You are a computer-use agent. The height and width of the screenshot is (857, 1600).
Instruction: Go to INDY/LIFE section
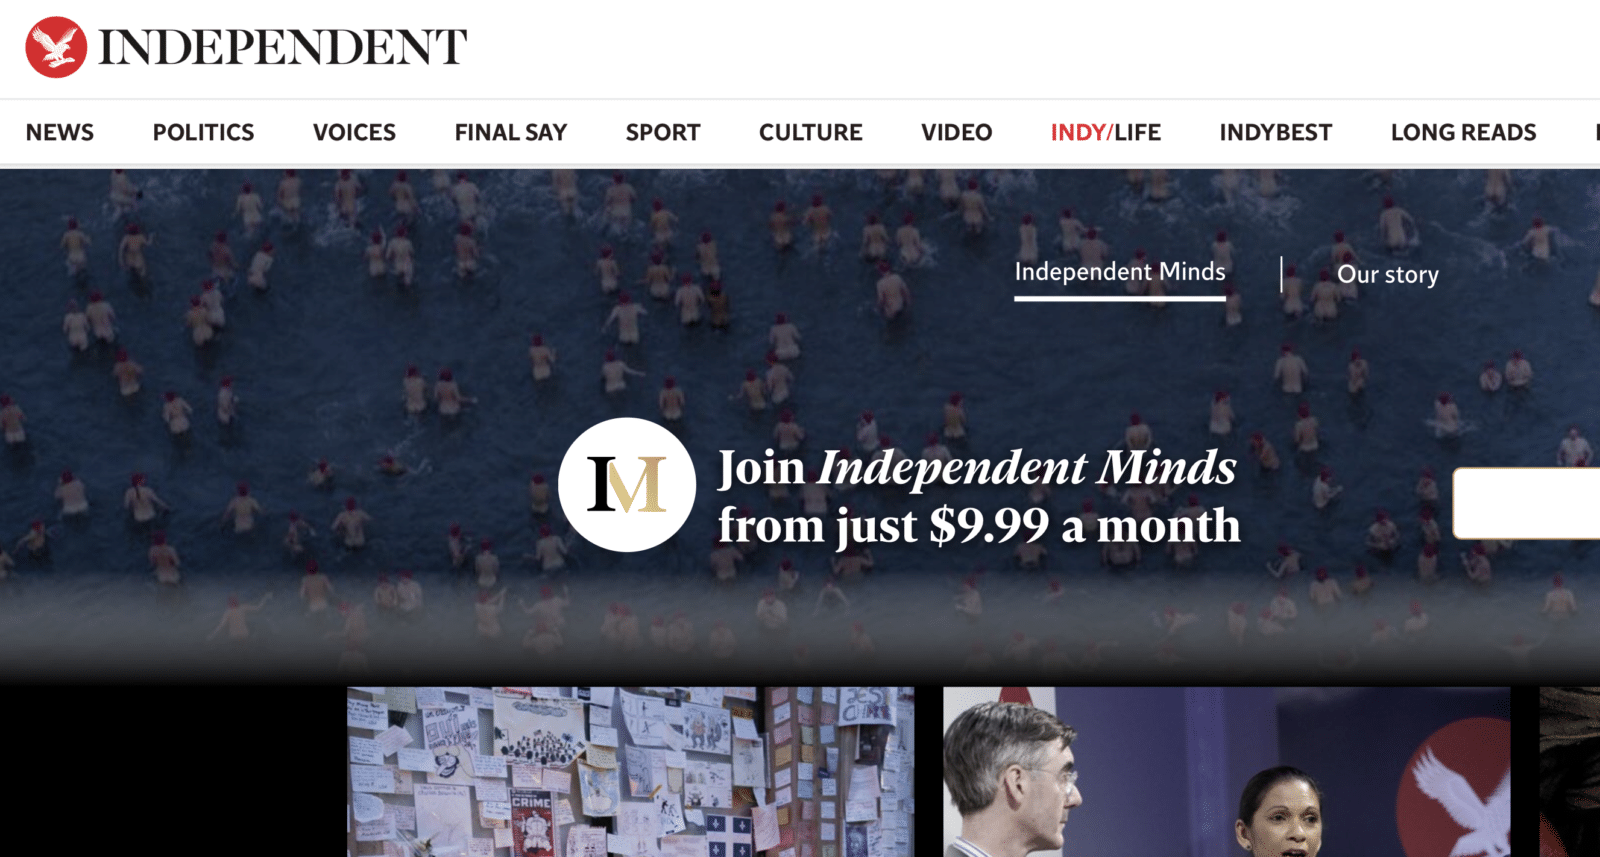pos(1106,132)
